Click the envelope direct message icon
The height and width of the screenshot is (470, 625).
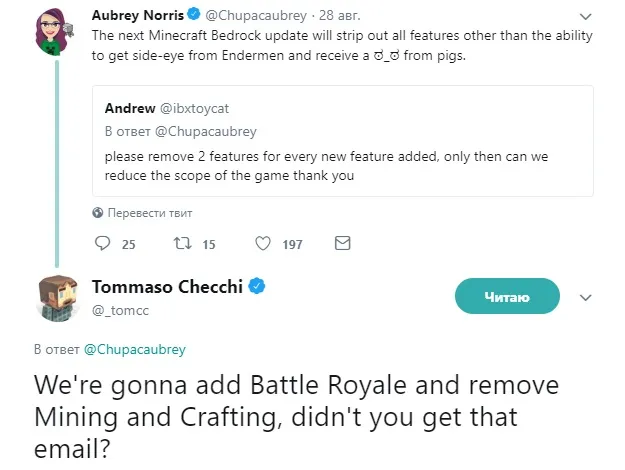tap(342, 243)
